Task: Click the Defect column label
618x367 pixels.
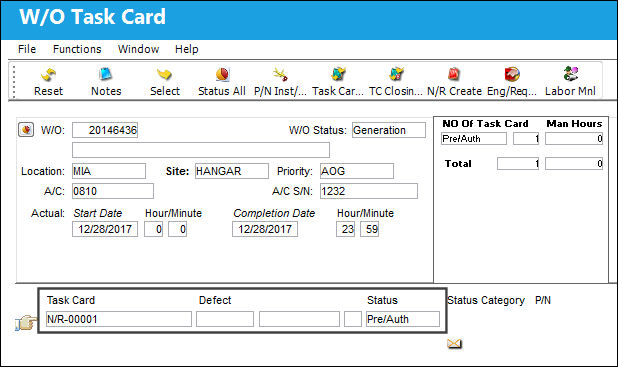Action: 215,300
